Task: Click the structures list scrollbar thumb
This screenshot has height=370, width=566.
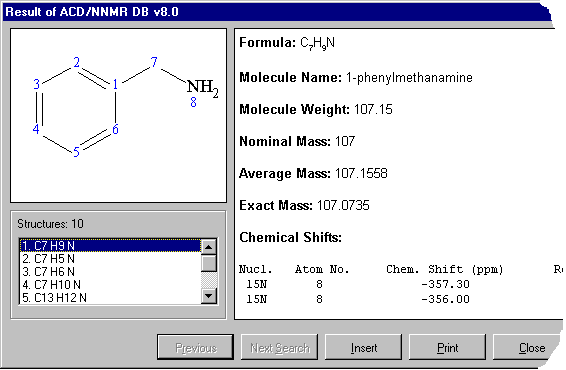Action: click(209, 263)
